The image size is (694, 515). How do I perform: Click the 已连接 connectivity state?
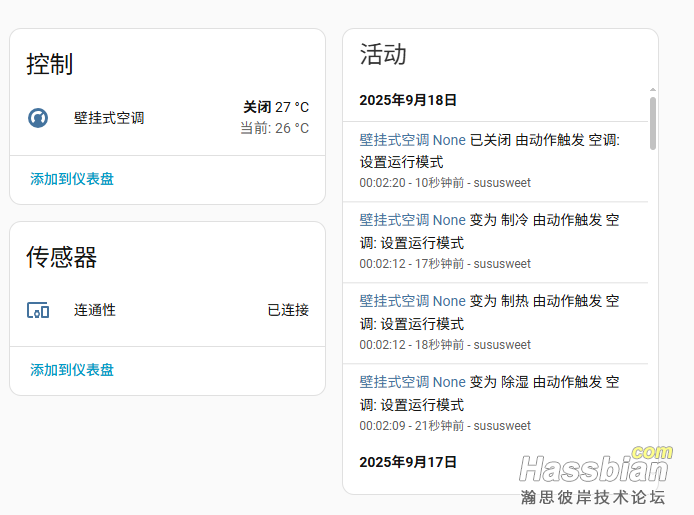tap(288, 310)
